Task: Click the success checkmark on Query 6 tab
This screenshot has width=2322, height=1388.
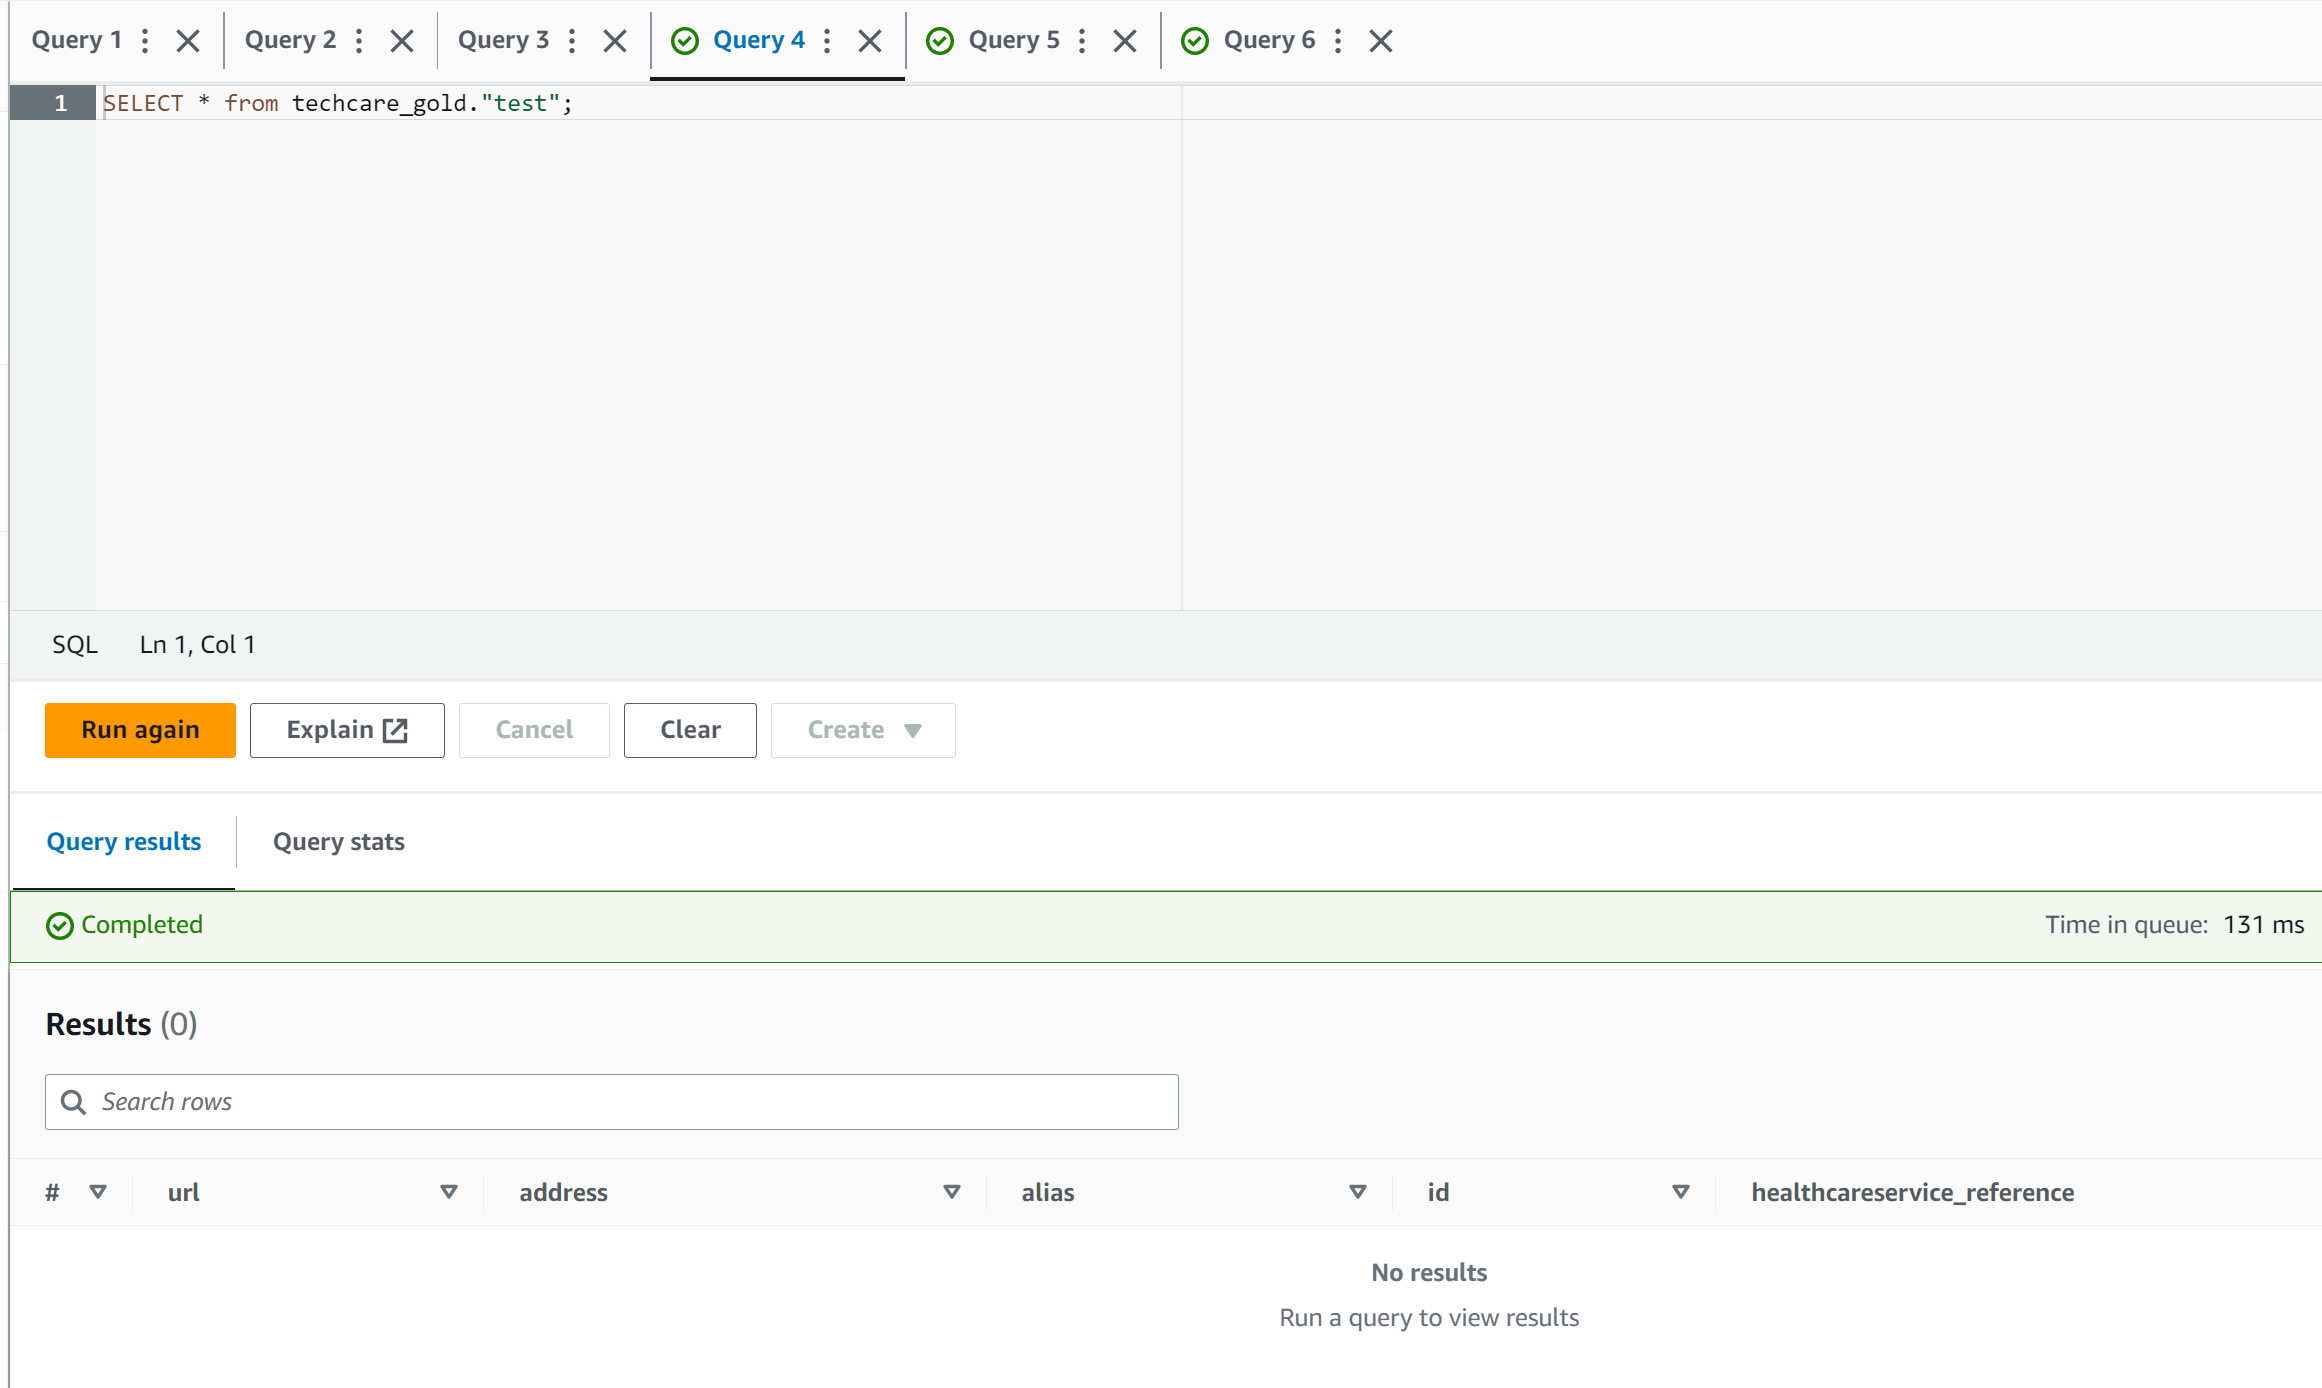Action: tap(1195, 40)
